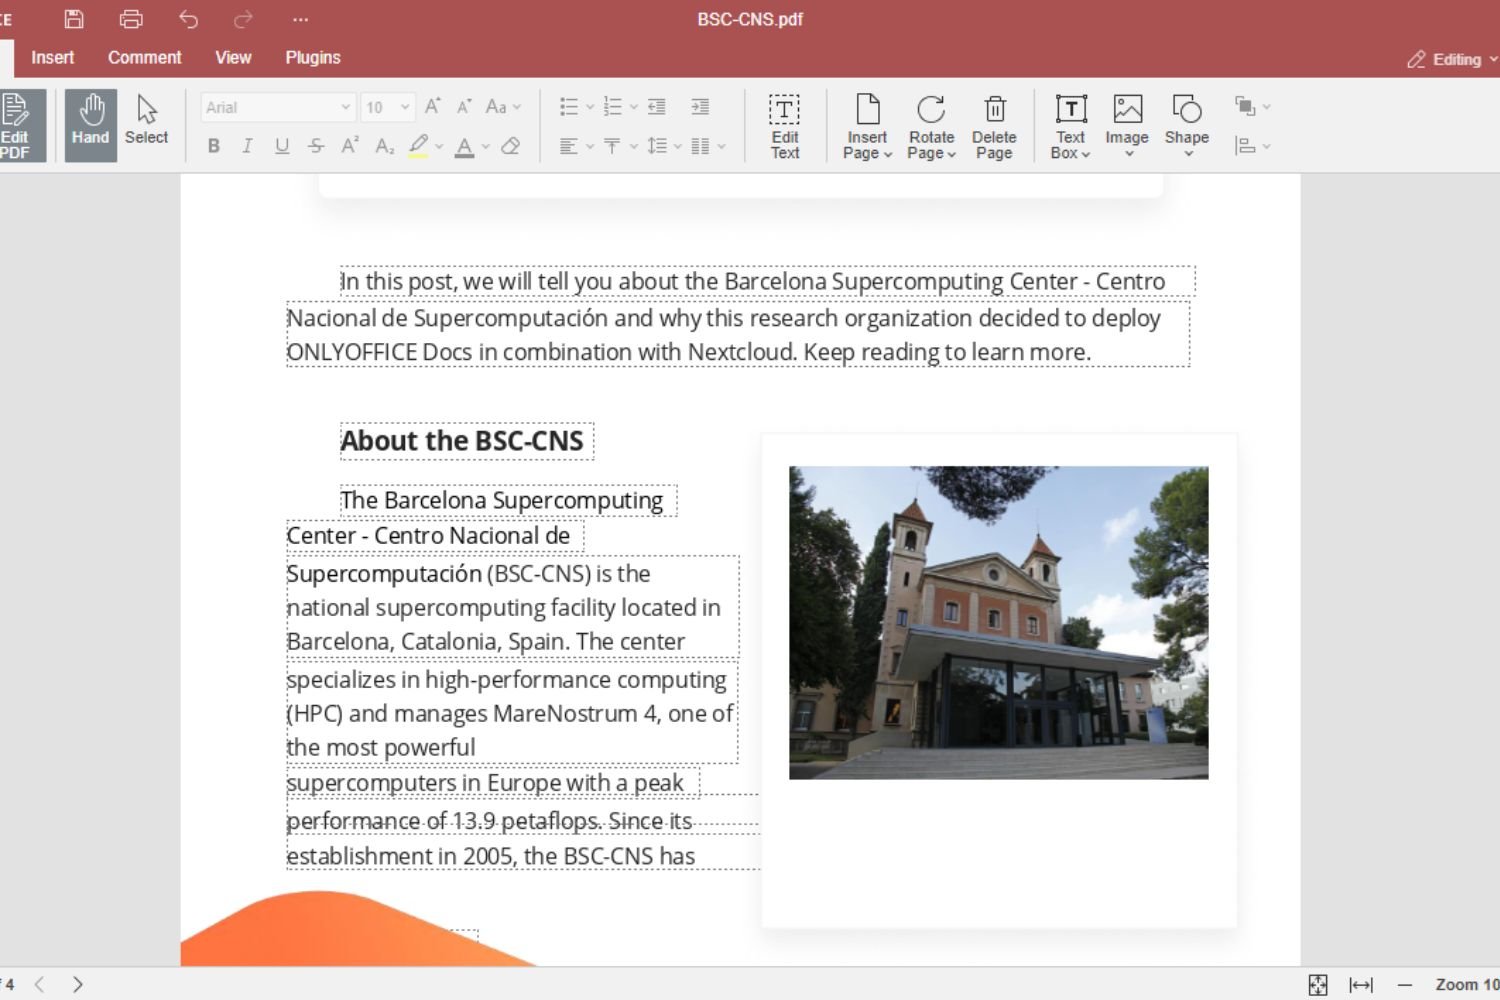Click the Edit Text button
The image size is (1500, 1000).
click(x=785, y=126)
